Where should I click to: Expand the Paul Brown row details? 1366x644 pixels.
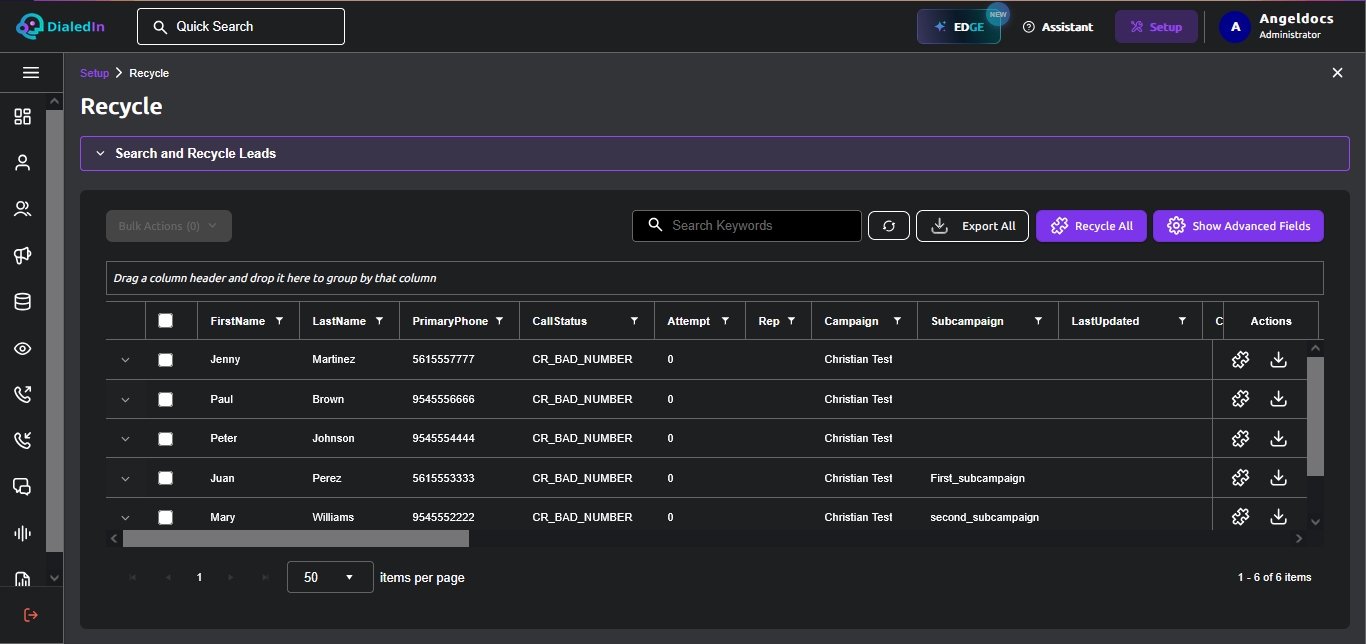tap(126, 399)
